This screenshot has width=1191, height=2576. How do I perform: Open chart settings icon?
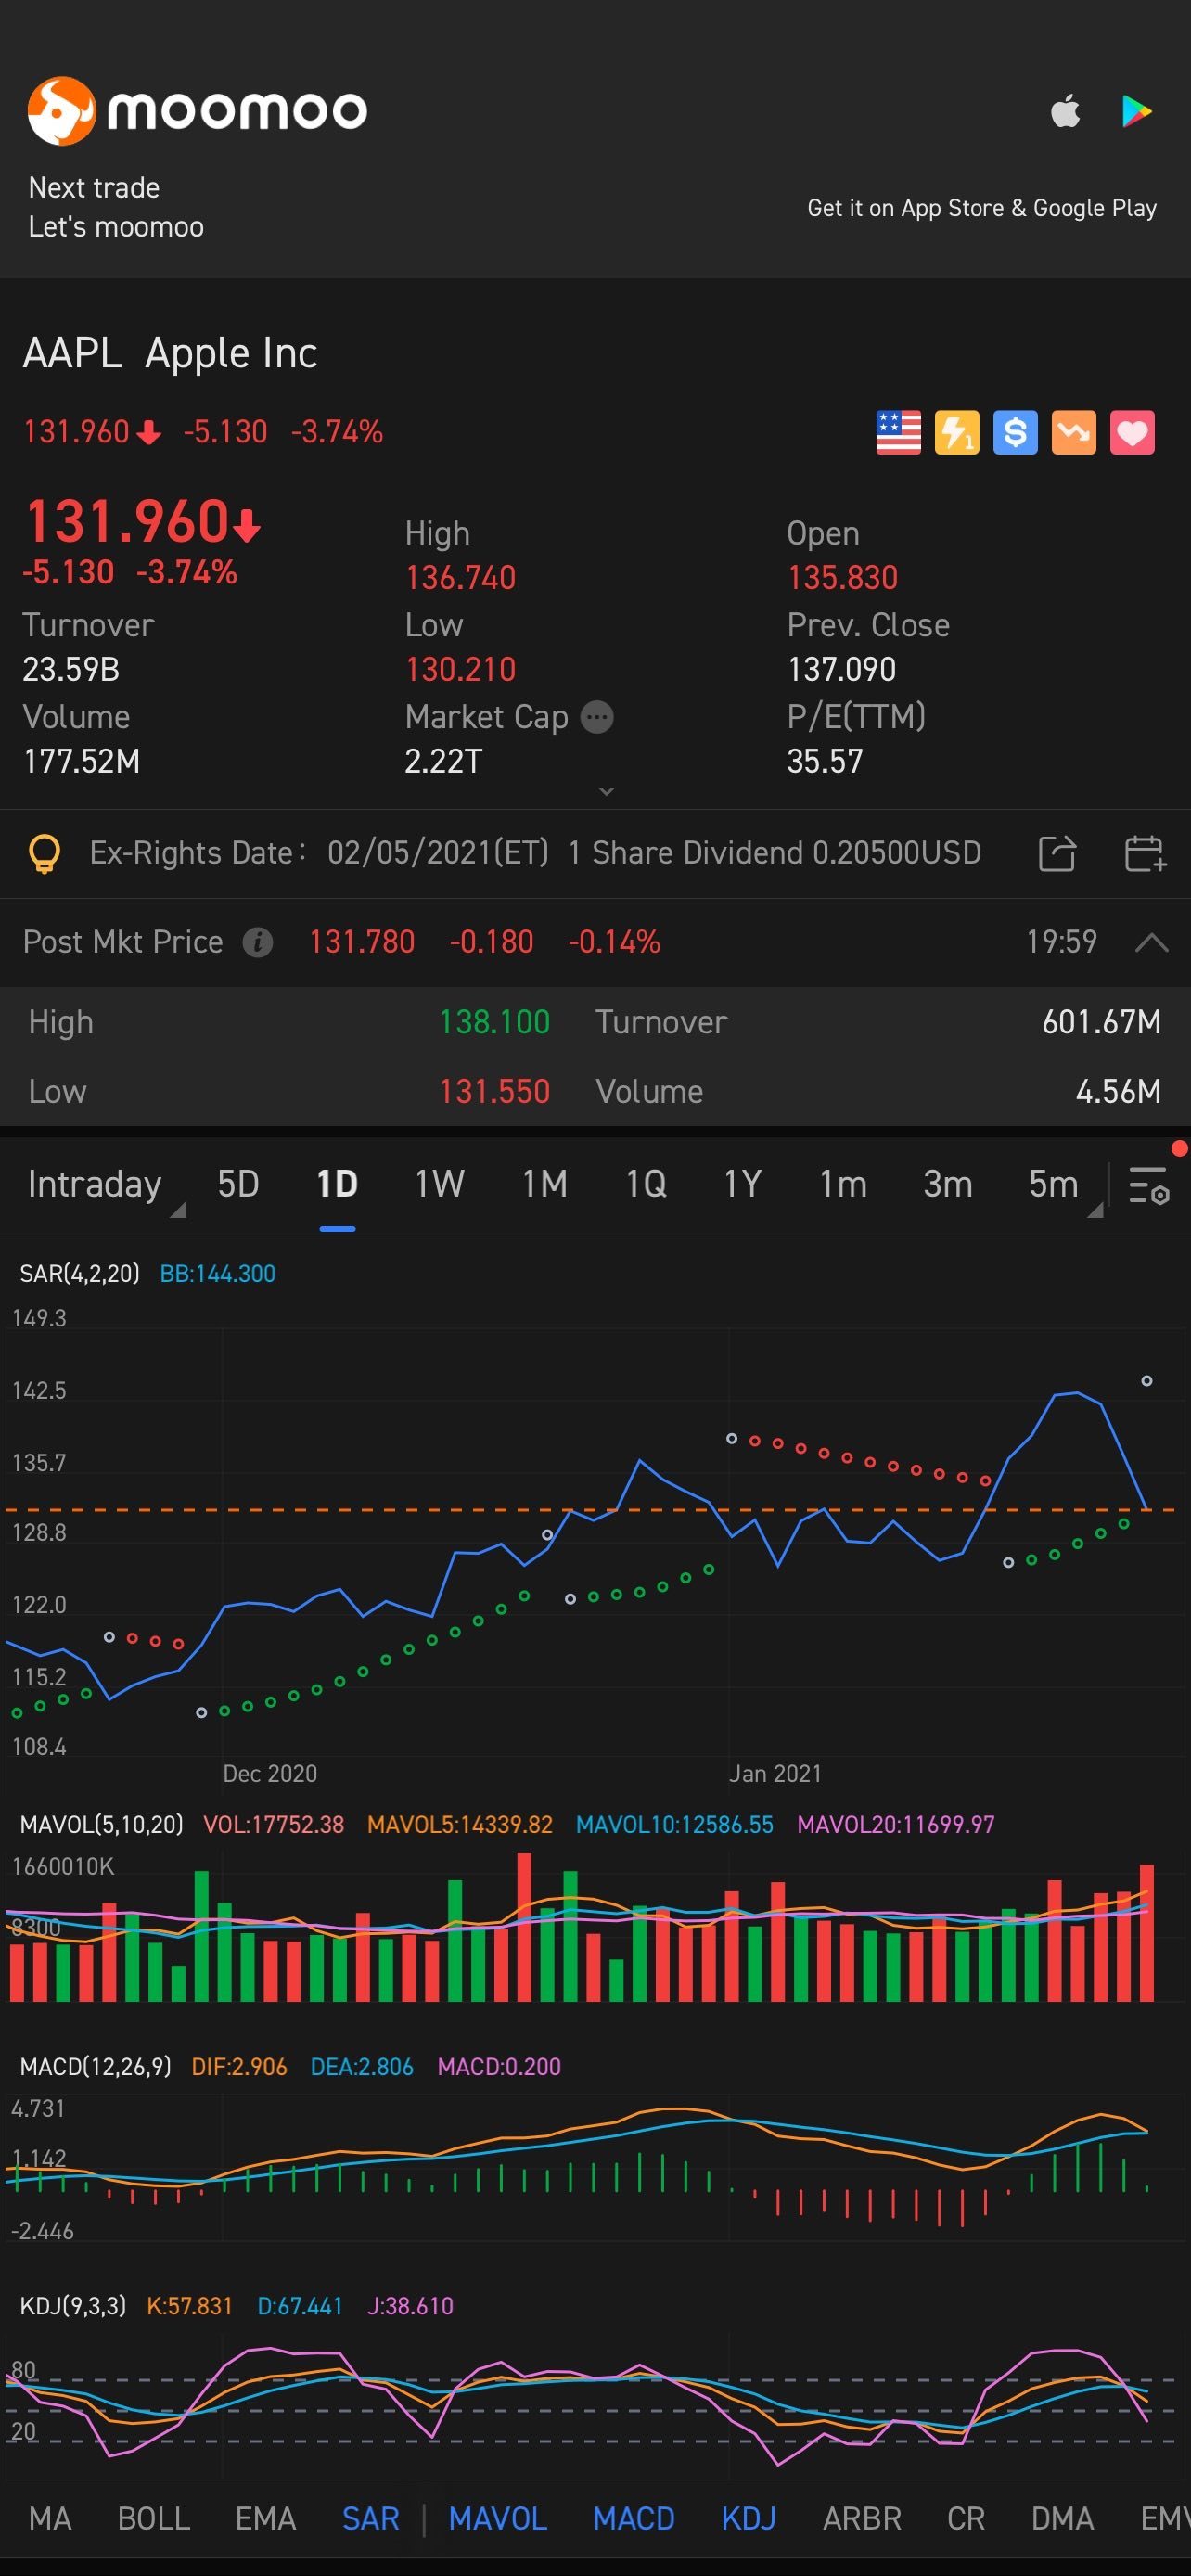coord(1149,1185)
